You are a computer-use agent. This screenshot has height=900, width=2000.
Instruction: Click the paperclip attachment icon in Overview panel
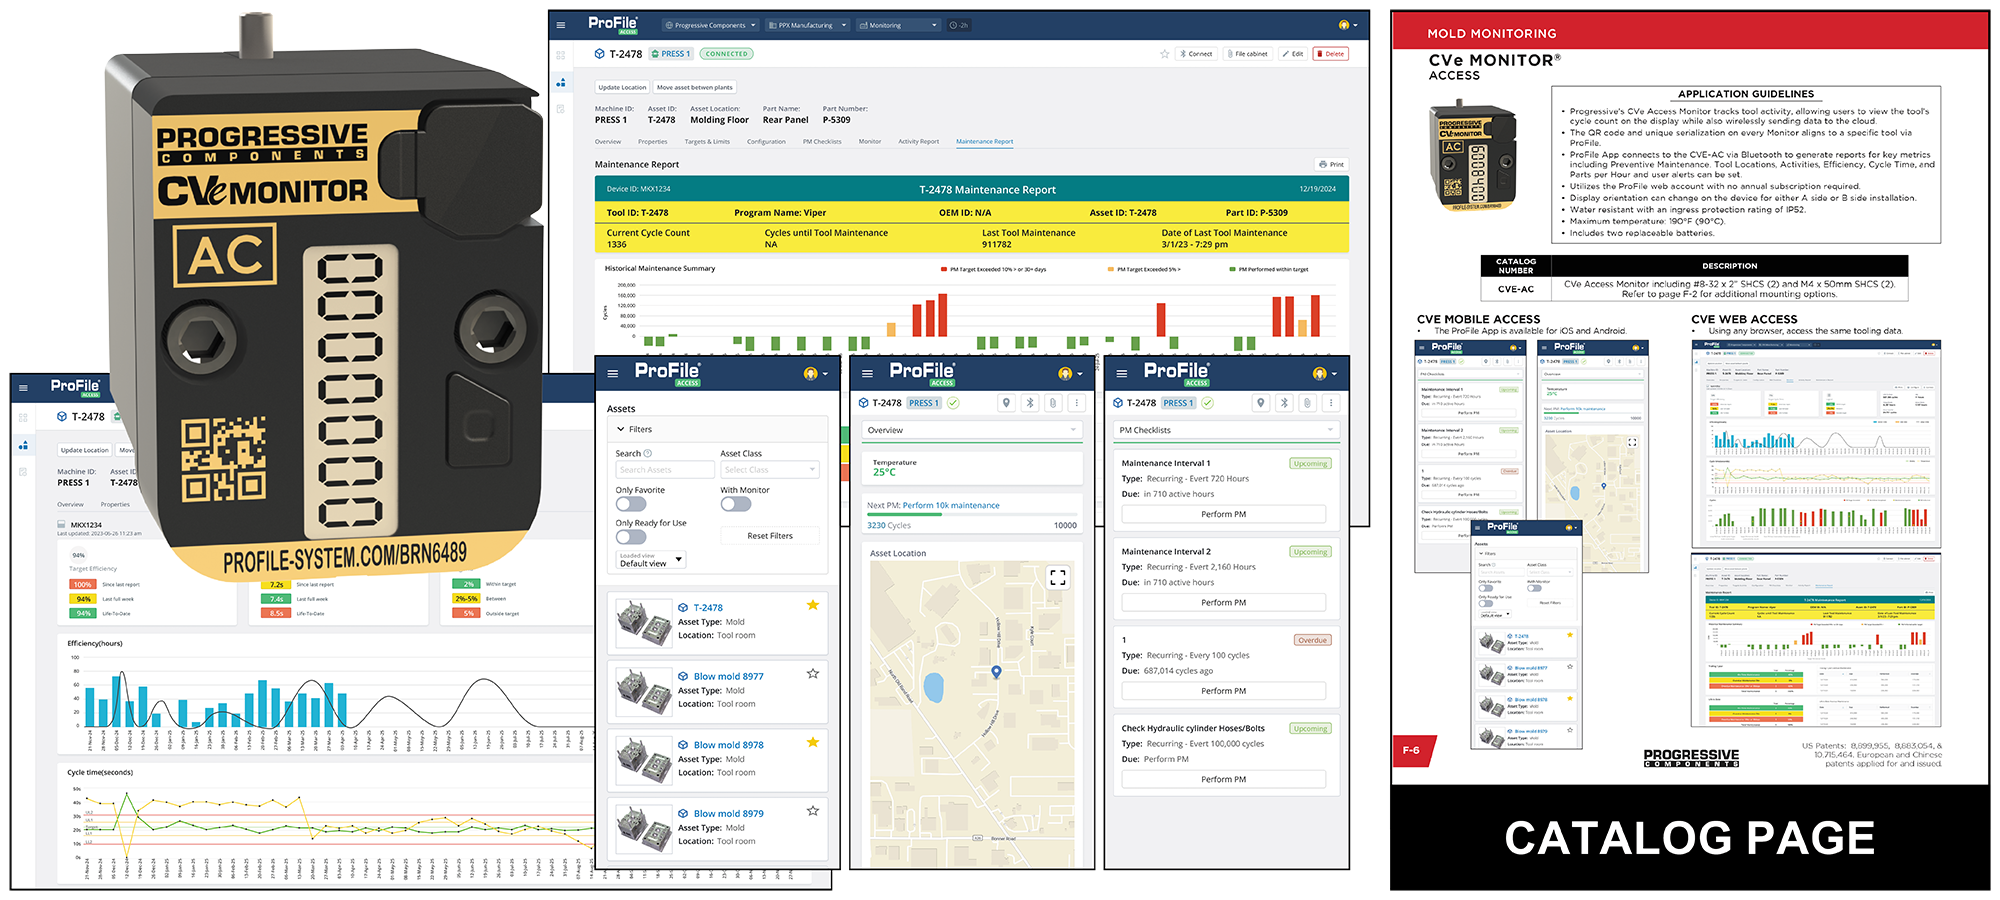(x=1053, y=403)
